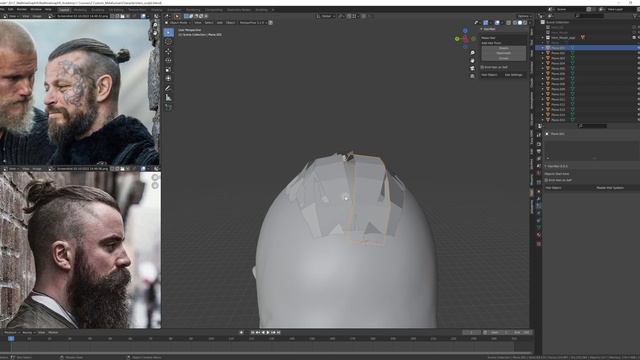Click the outliner search field
Image resolution: width=640 pixels, height=360 pixels.
[x=590, y=16]
